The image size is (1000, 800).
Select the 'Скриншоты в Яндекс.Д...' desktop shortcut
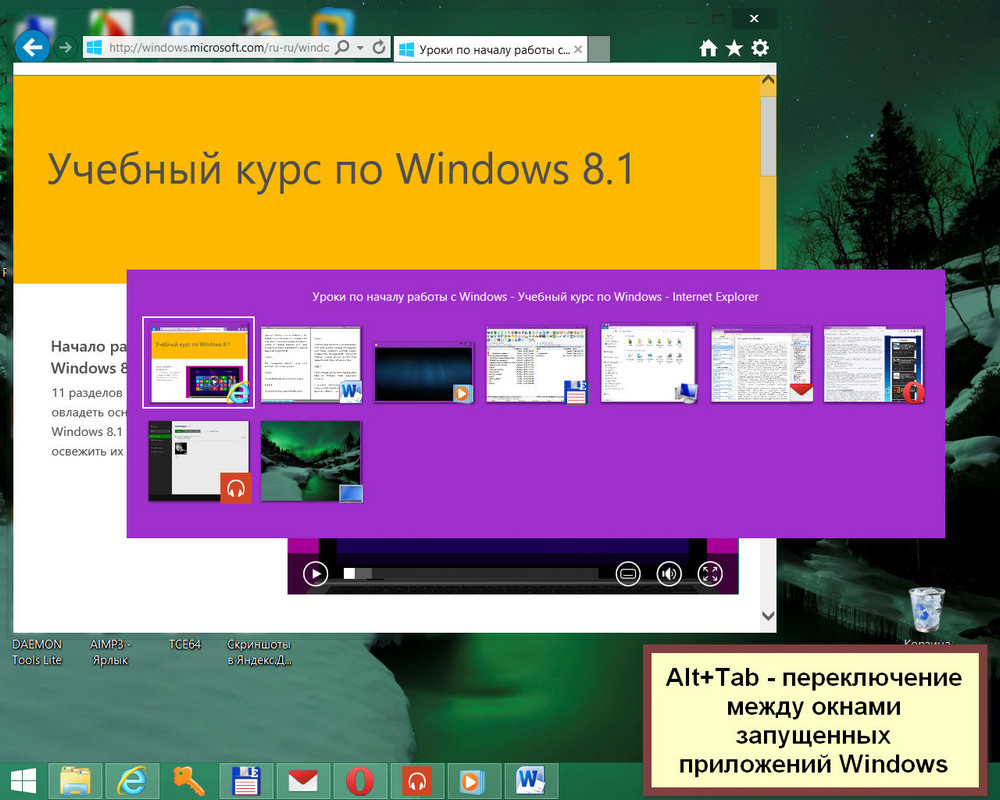259,652
